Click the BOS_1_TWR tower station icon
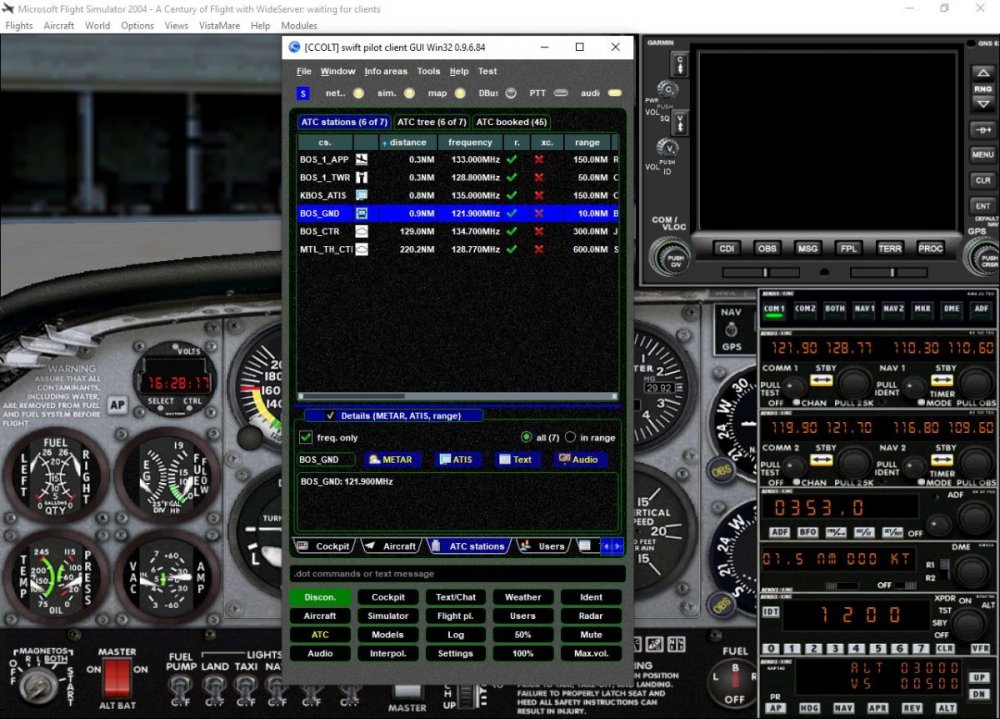 pyautogui.click(x=361, y=177)
